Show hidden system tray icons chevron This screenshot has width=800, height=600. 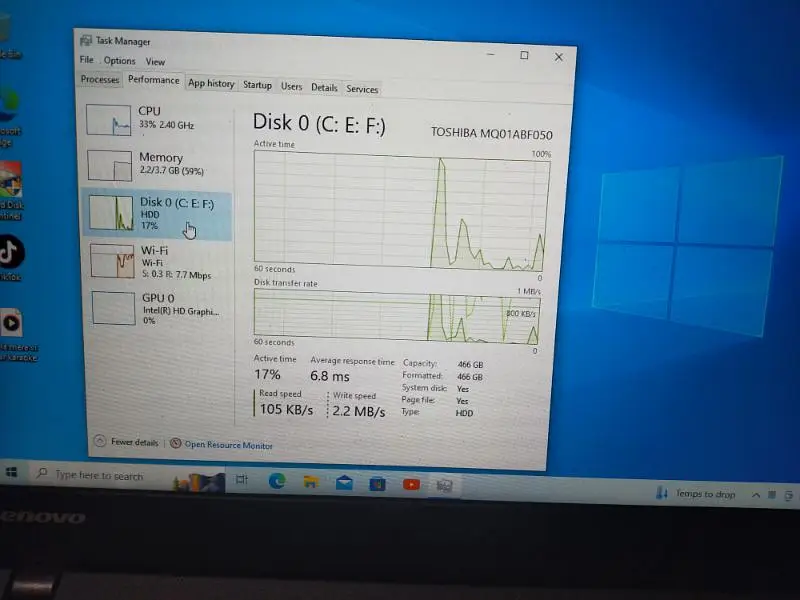pyautogui.click(x=756, y=495)
